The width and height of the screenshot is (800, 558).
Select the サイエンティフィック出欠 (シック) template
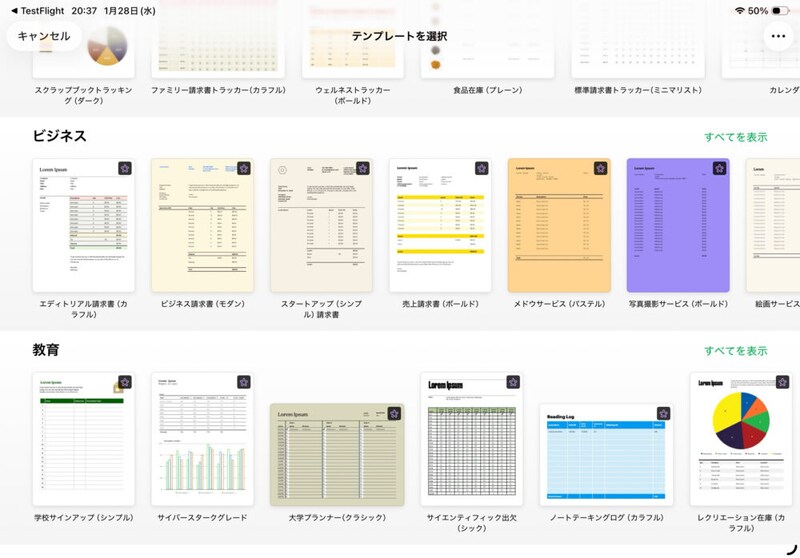click(x=472, y=439)
